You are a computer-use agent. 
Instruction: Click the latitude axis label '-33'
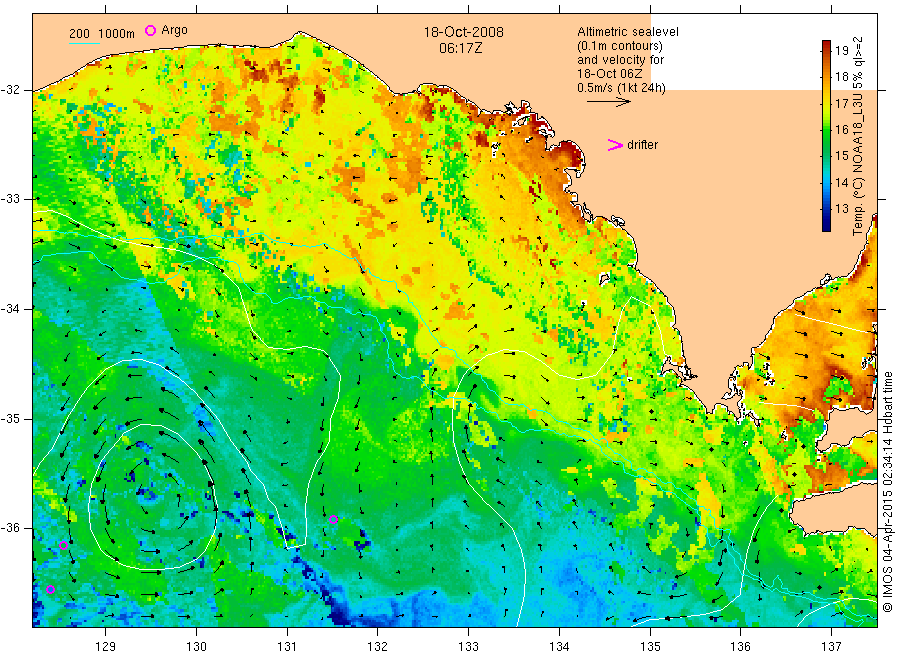point(10,199)
